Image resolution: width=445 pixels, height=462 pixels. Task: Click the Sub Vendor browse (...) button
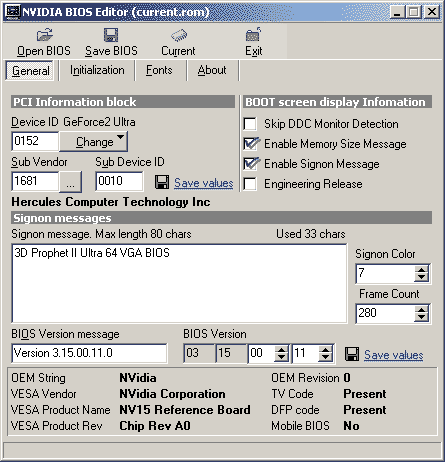pyautogui.click(x=70, y=182)
